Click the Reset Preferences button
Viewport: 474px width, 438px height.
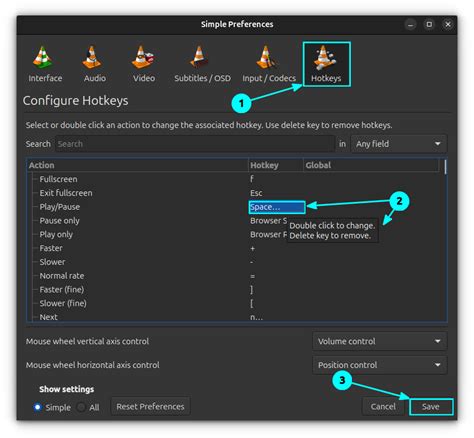[x=150, y=407]
